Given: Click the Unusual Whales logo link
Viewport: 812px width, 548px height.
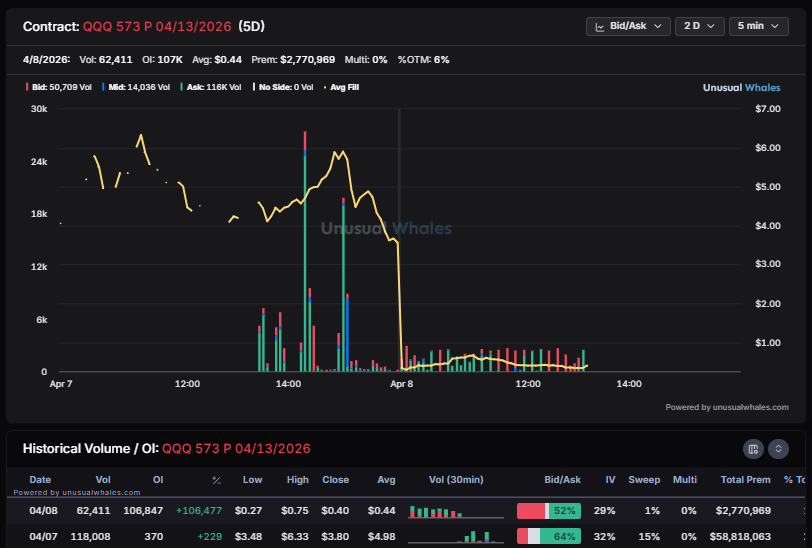Looking at the screenshot, I should click(741, 88).
